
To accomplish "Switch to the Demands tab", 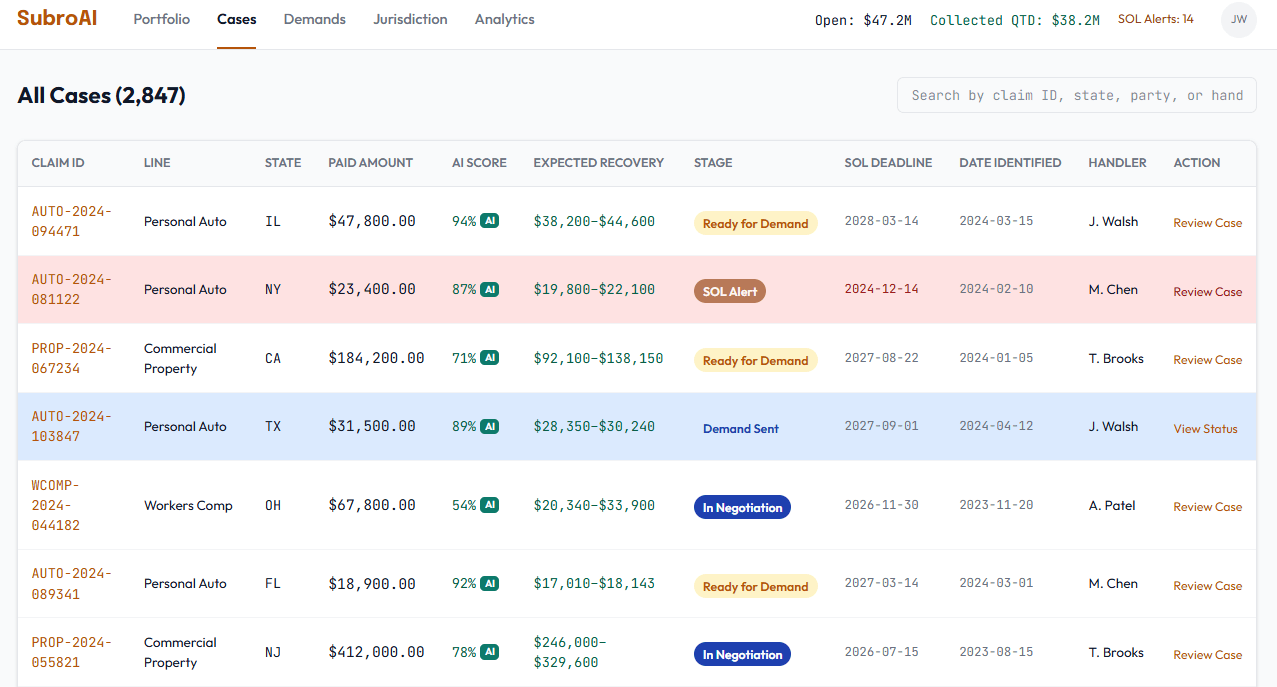I will point(315,19).
